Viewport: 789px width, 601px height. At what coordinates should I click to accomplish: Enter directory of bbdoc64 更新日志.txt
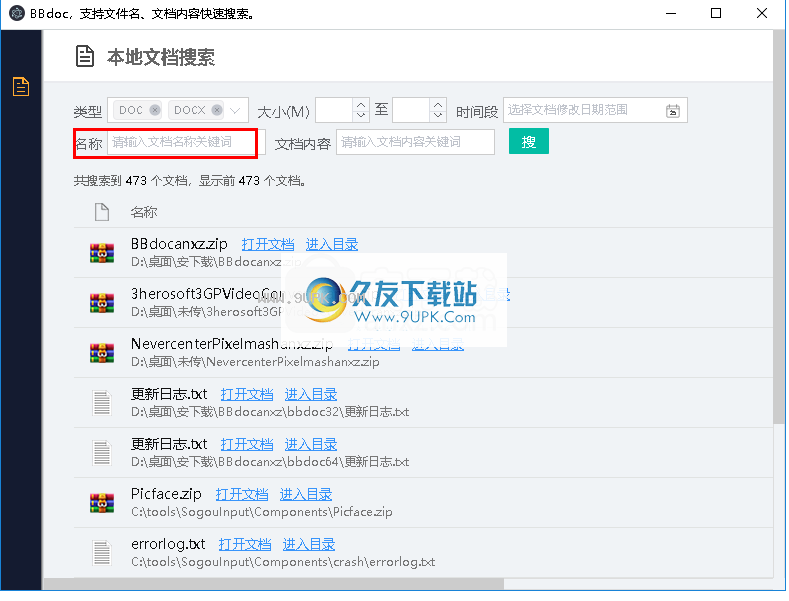tap(310, 444)
